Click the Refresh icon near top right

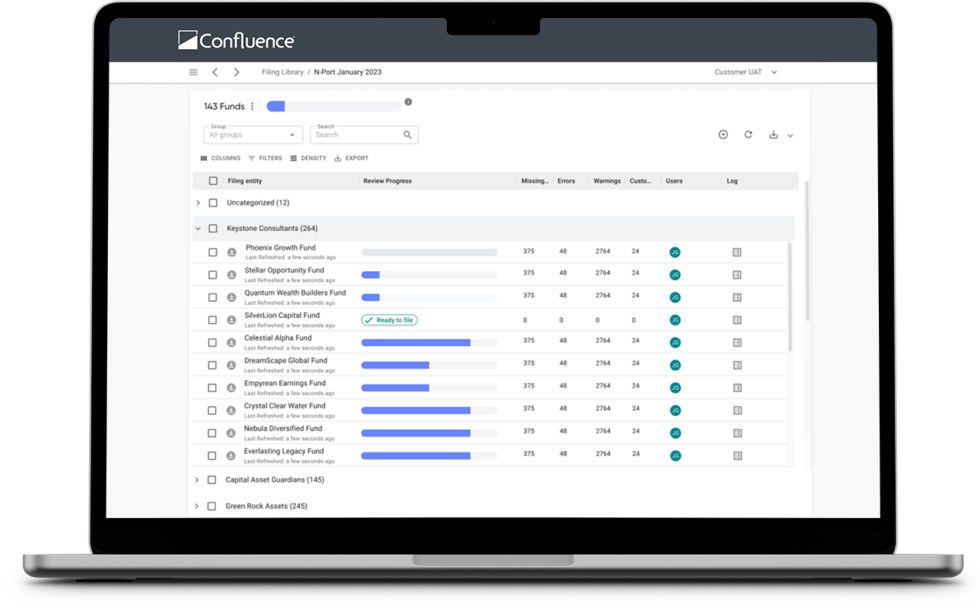click(x=748, y=135)
